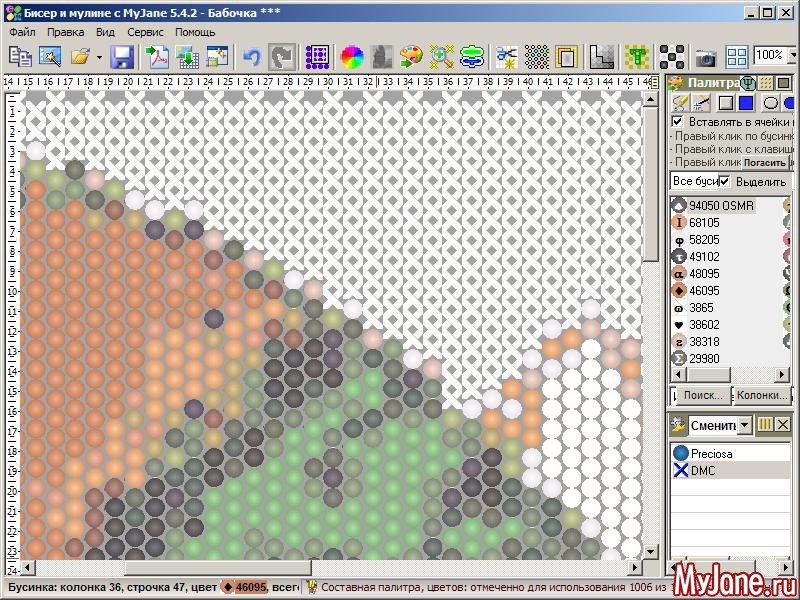Toggle the 'Выделить' checkbox

tap(725, 181)
